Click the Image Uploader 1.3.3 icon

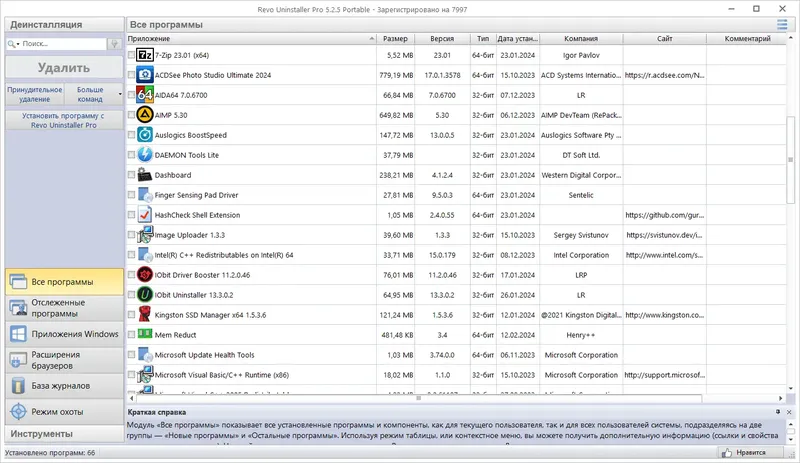145,235
